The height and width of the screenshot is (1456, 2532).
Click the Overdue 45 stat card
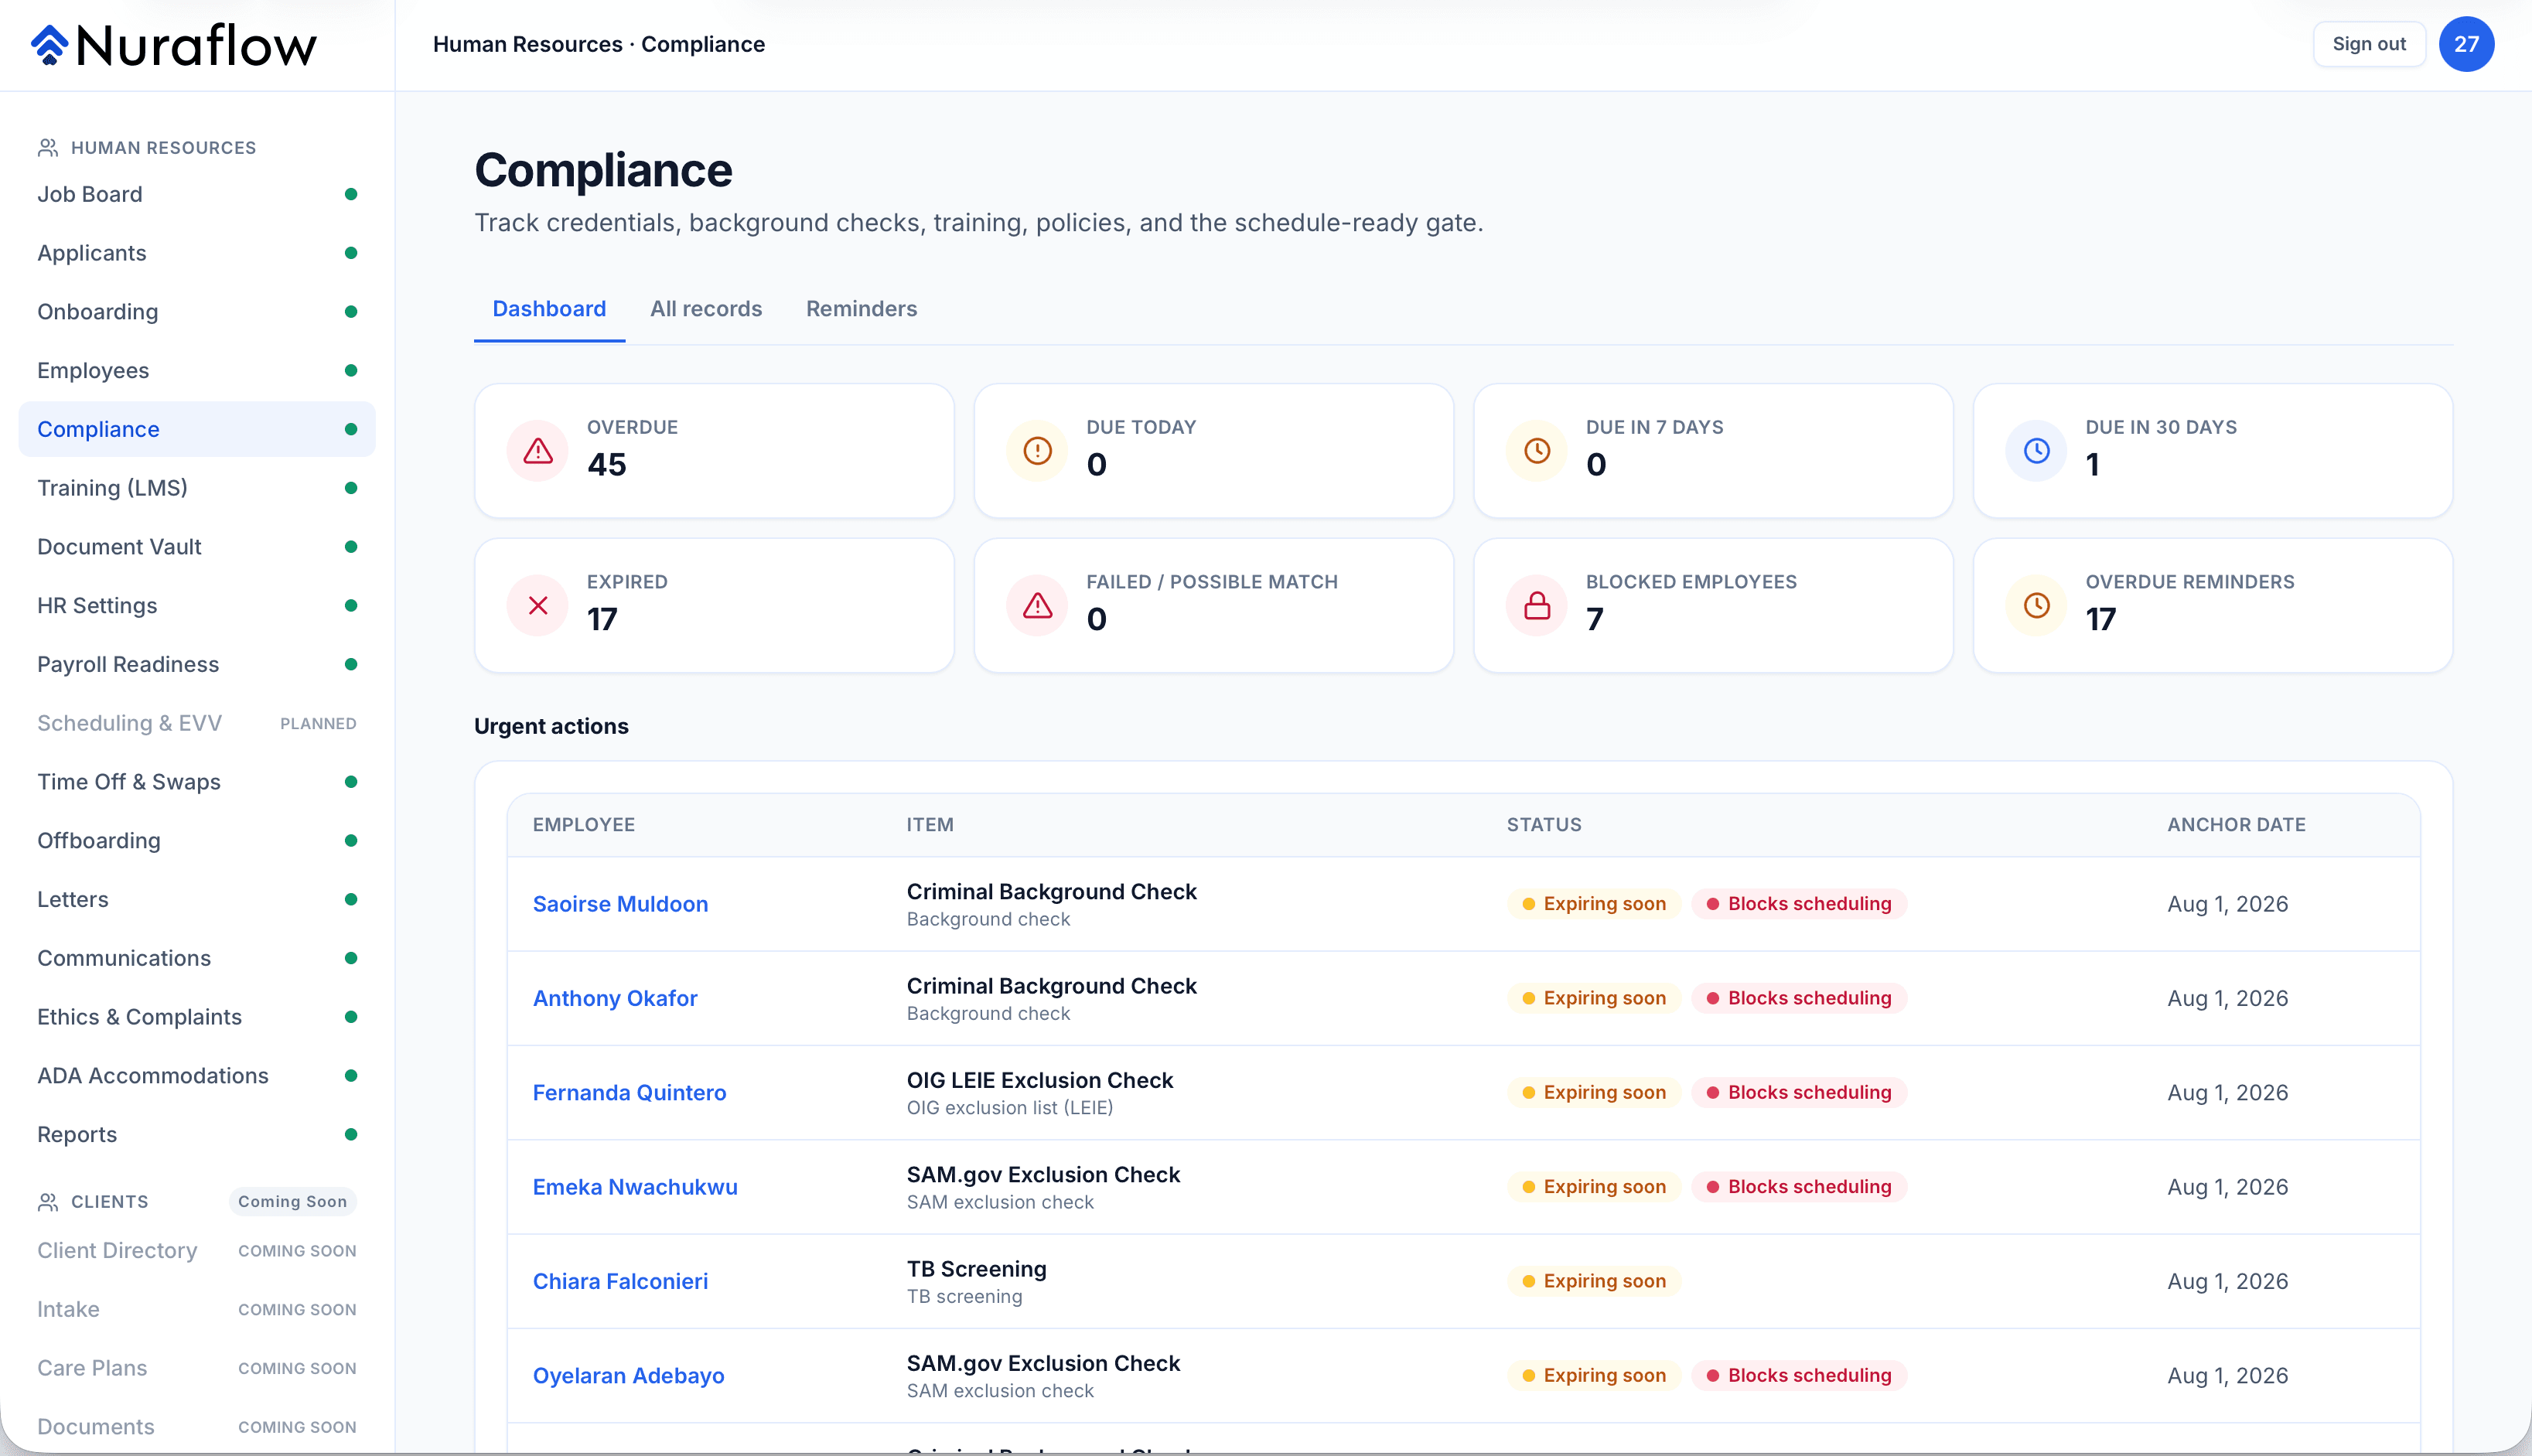(x=714, y=451)
